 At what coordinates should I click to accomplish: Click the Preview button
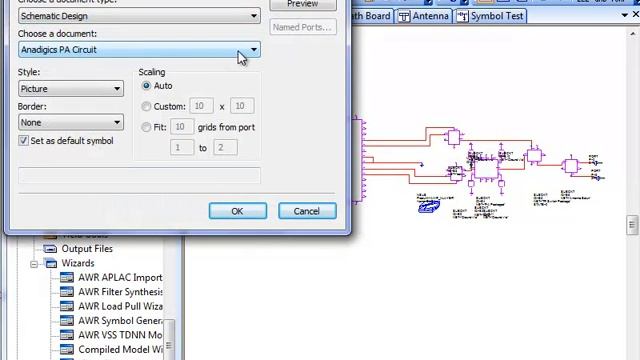pos(303,4)
